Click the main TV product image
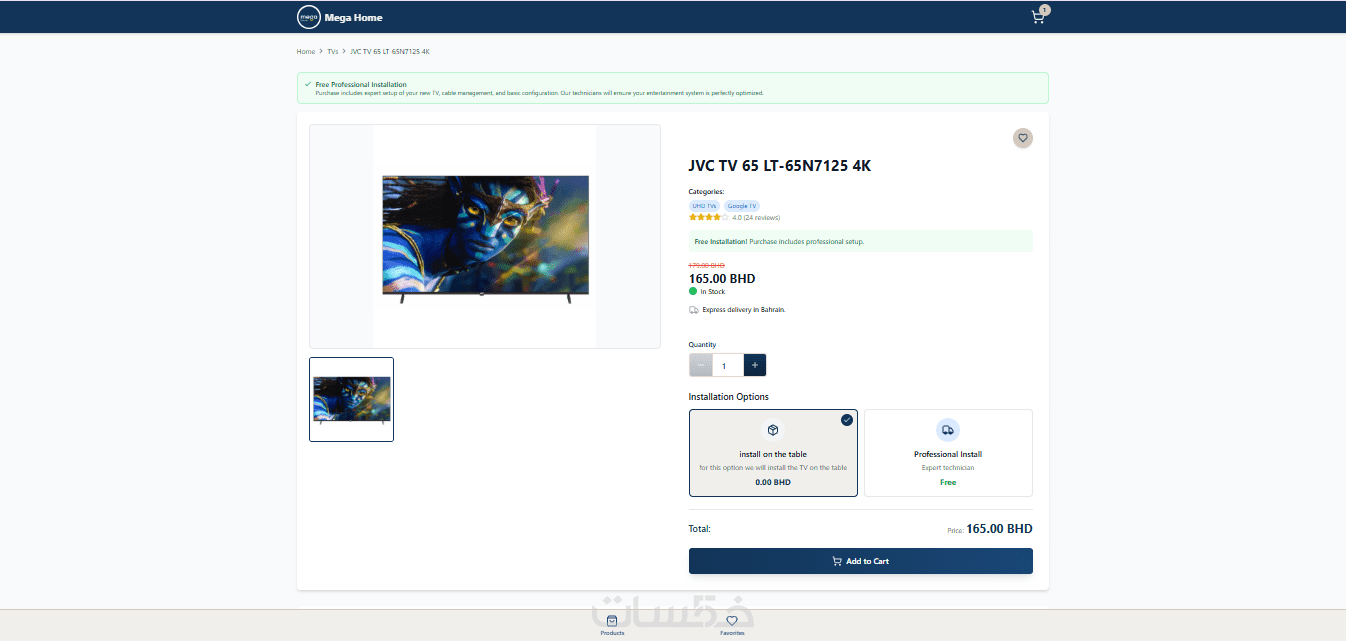 (485, 236)
